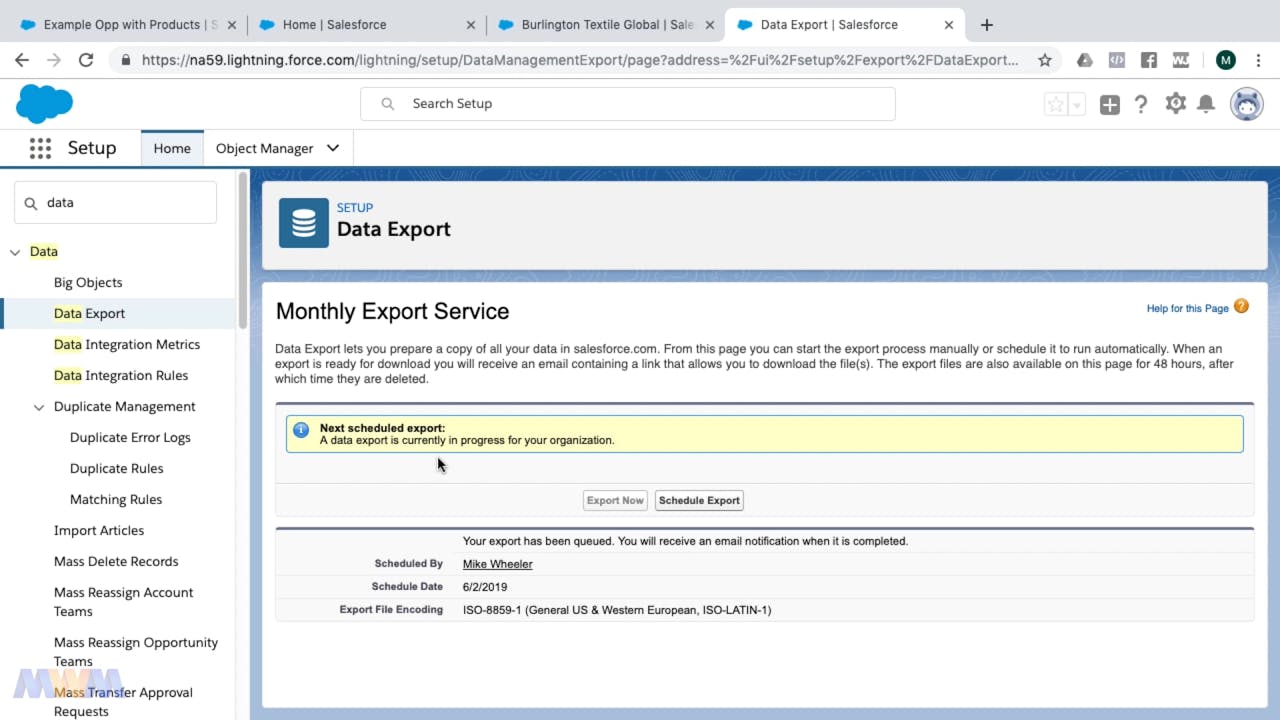Viewport: 1280px width, 720px height.
Task: Click the info icon in the yellow export notice
Action: [x=301, y=430]
